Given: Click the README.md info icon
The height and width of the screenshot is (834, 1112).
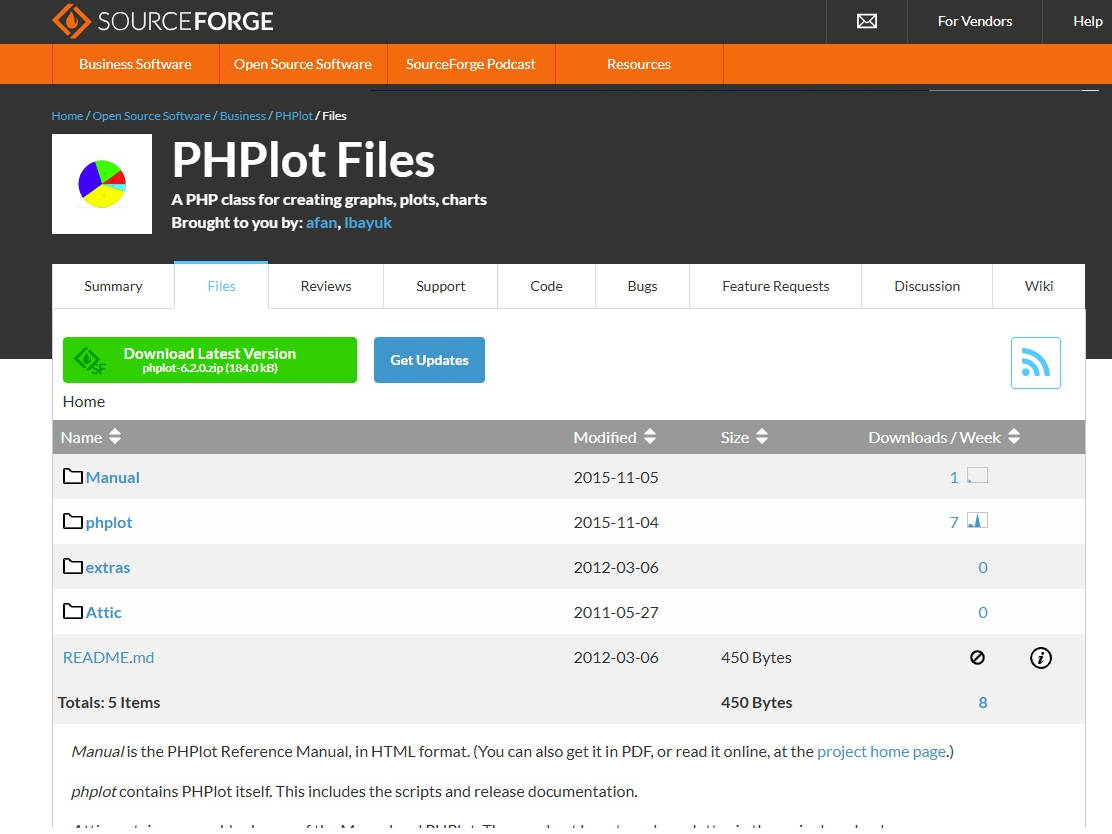Looking at the screenshot, I should (1040, 657).
